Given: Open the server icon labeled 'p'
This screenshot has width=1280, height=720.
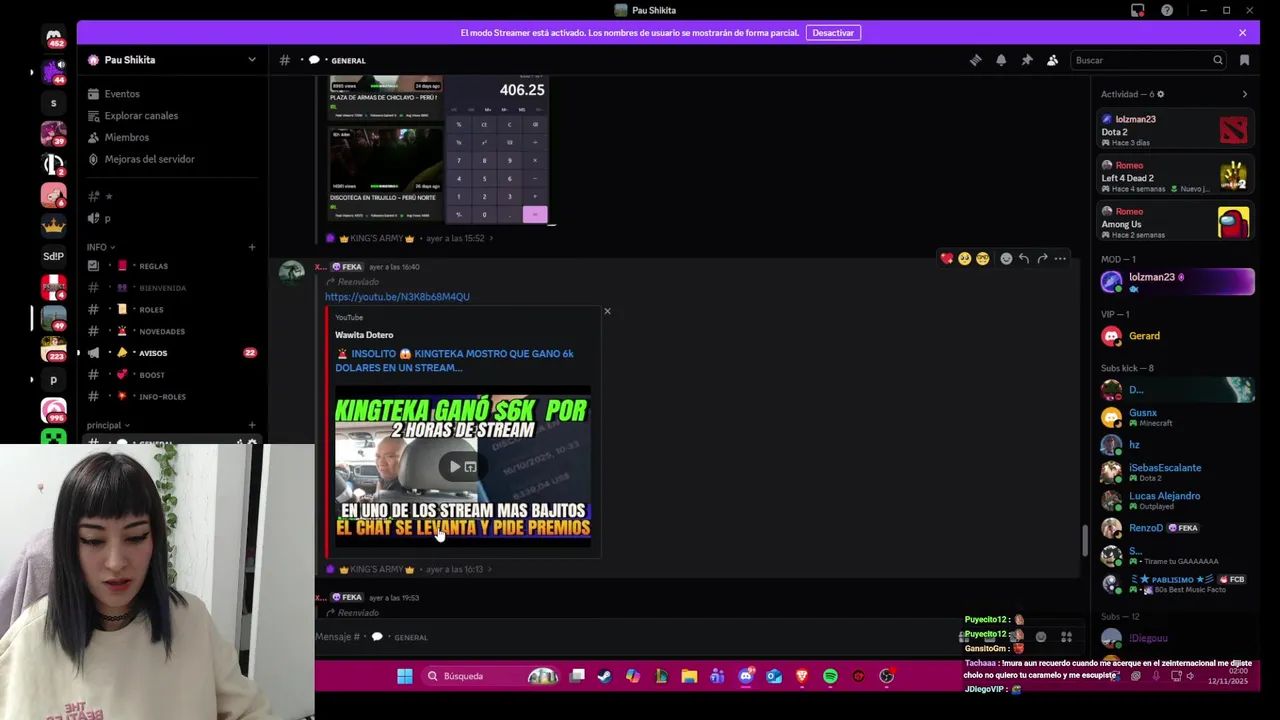Looking at the screenshot, I should (x=54, y=380).
